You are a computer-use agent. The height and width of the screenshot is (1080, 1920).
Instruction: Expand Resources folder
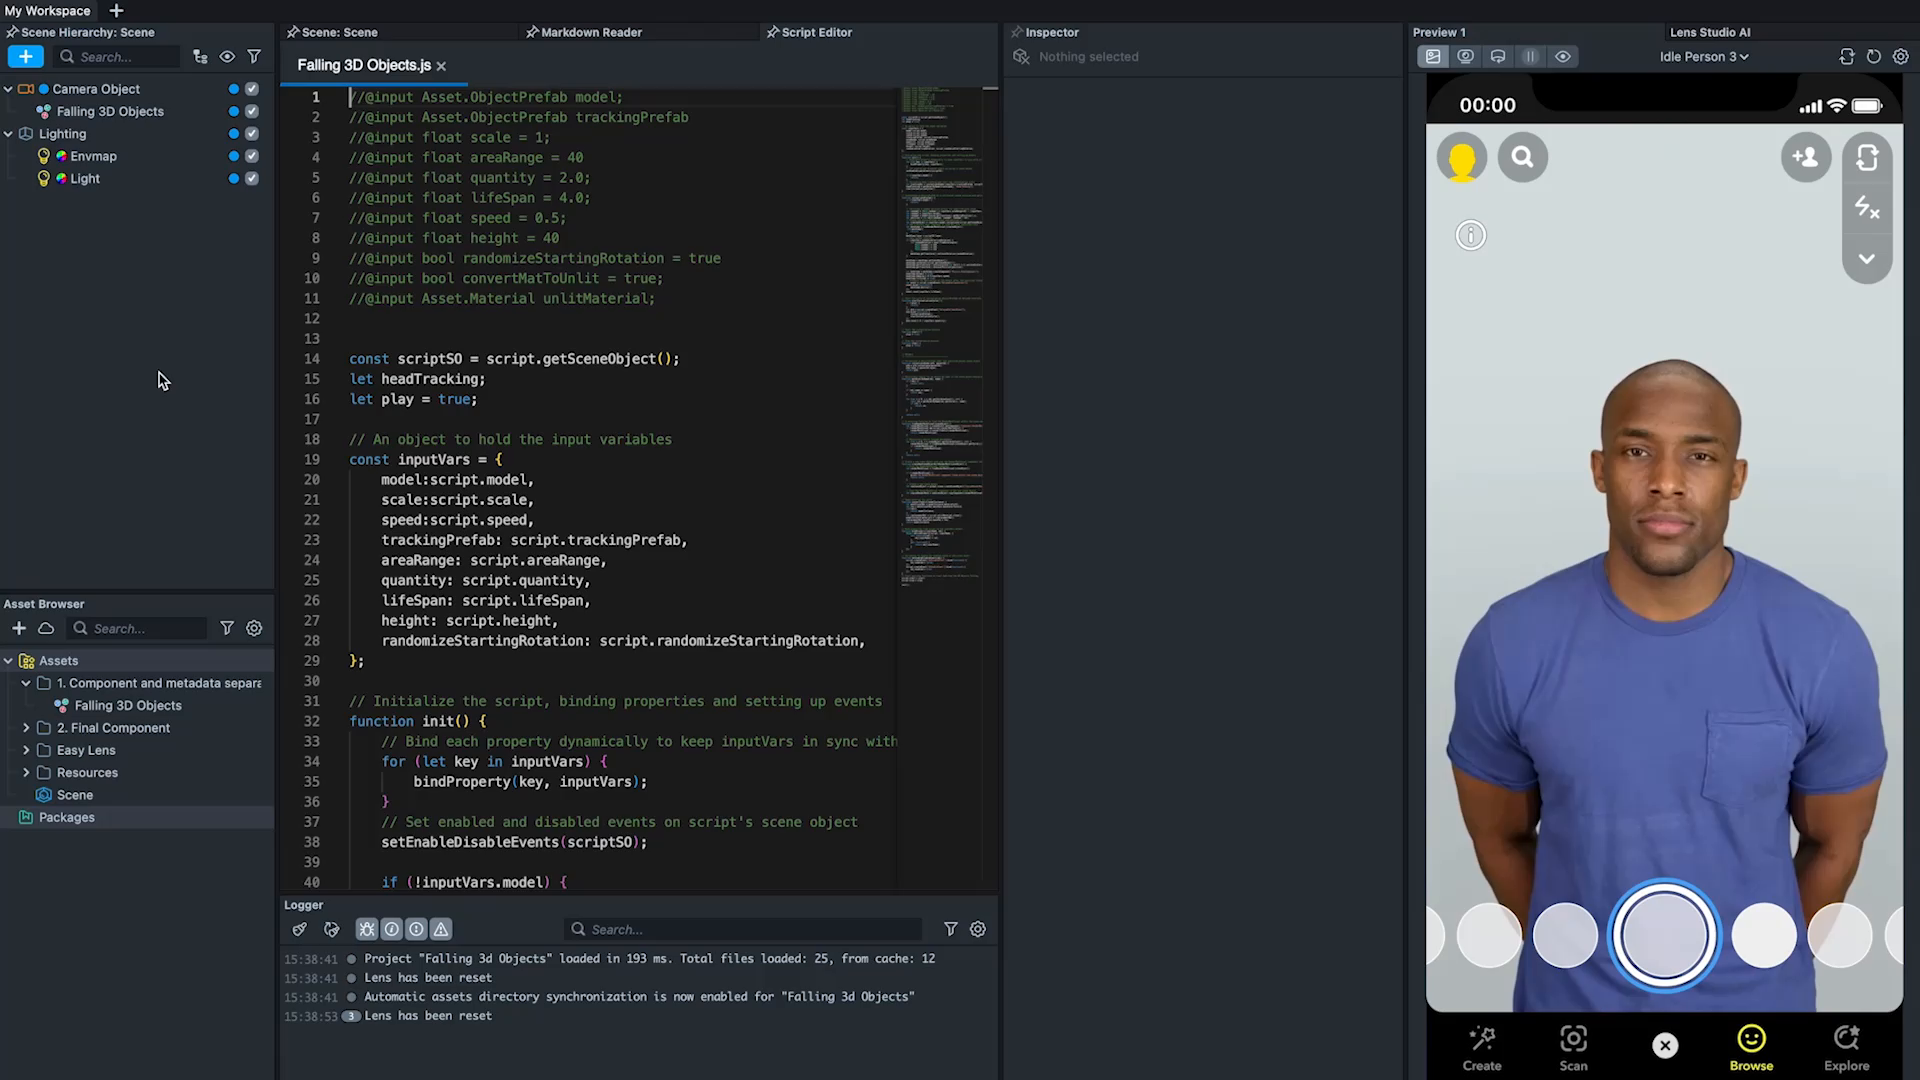(x=26, y=773)
